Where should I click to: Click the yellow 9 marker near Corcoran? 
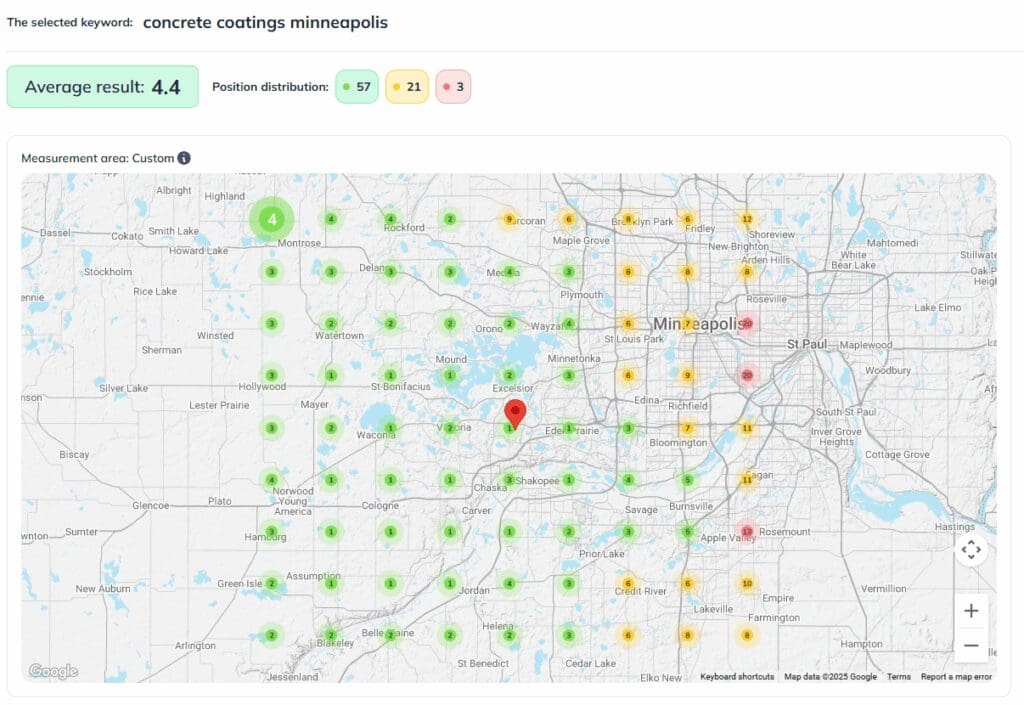(509, 219)
